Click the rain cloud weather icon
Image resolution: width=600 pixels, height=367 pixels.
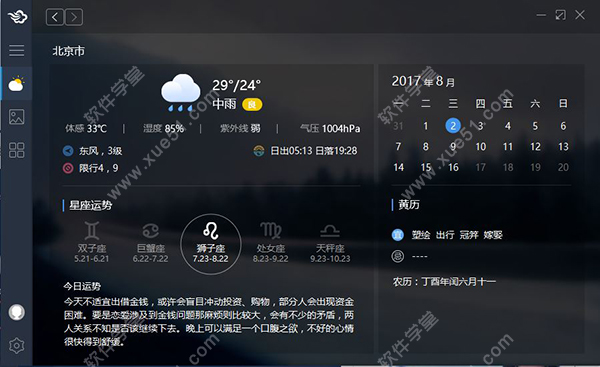180,92
